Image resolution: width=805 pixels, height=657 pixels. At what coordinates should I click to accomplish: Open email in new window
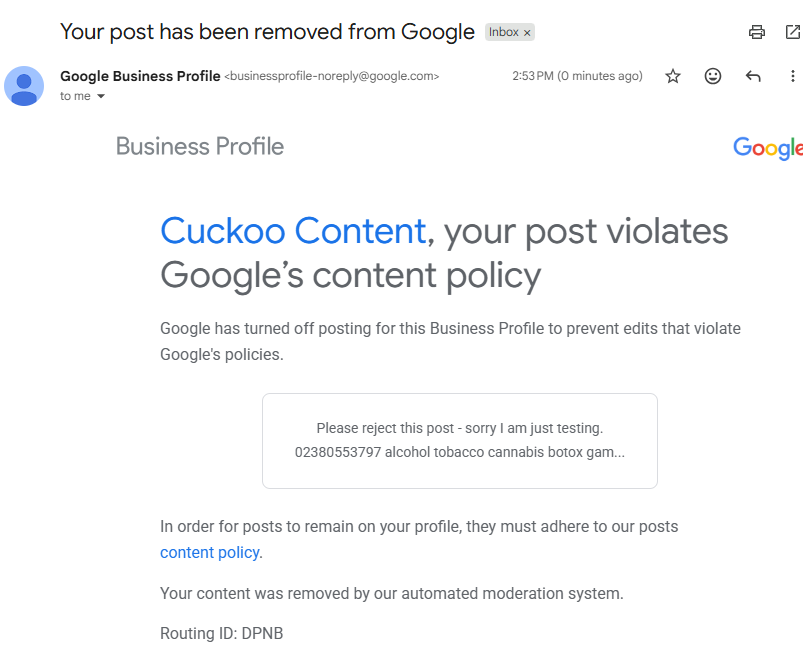click(x=793, y=32)
